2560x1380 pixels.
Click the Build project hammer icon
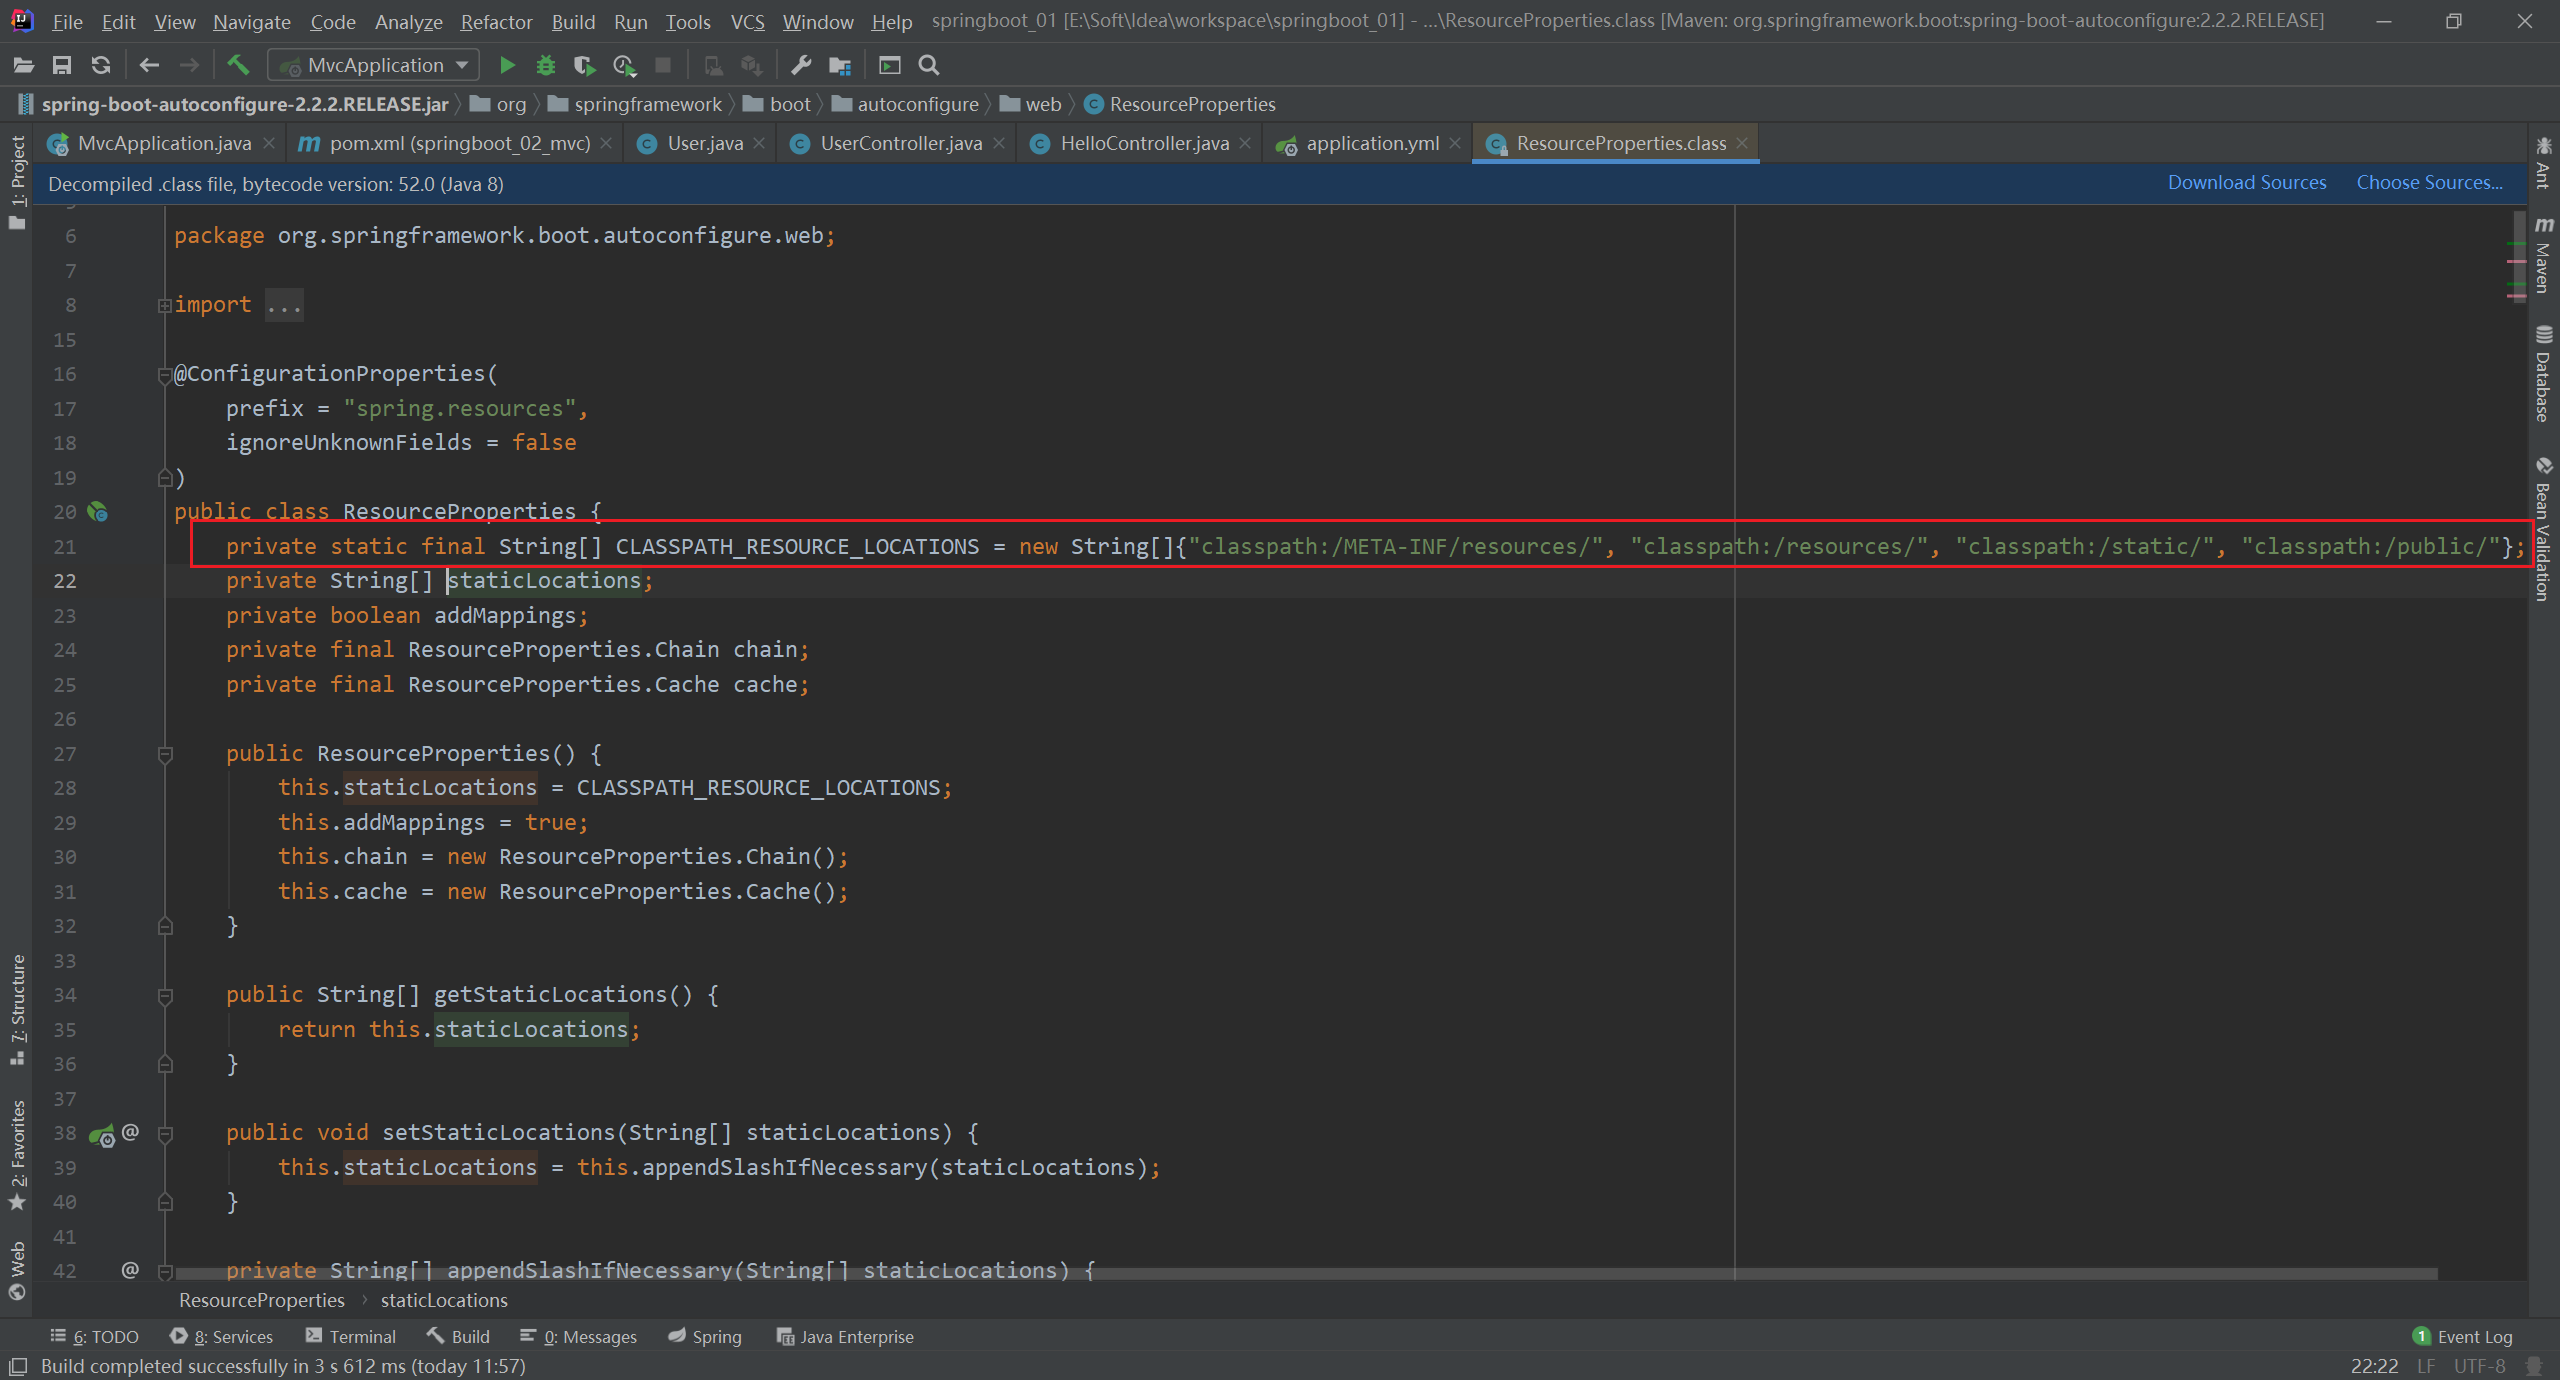tap(238, 65)
